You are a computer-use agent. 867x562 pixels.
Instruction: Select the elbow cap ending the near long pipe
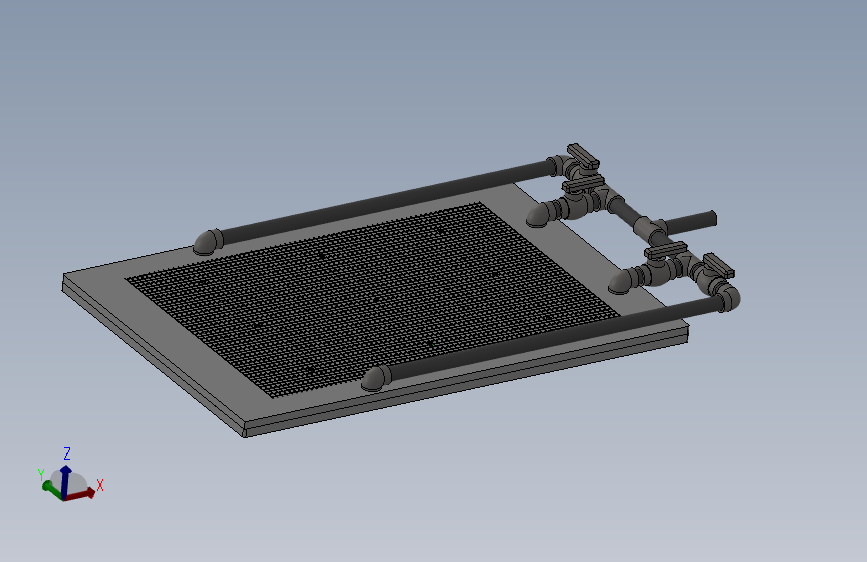click(x=376, y=378)
